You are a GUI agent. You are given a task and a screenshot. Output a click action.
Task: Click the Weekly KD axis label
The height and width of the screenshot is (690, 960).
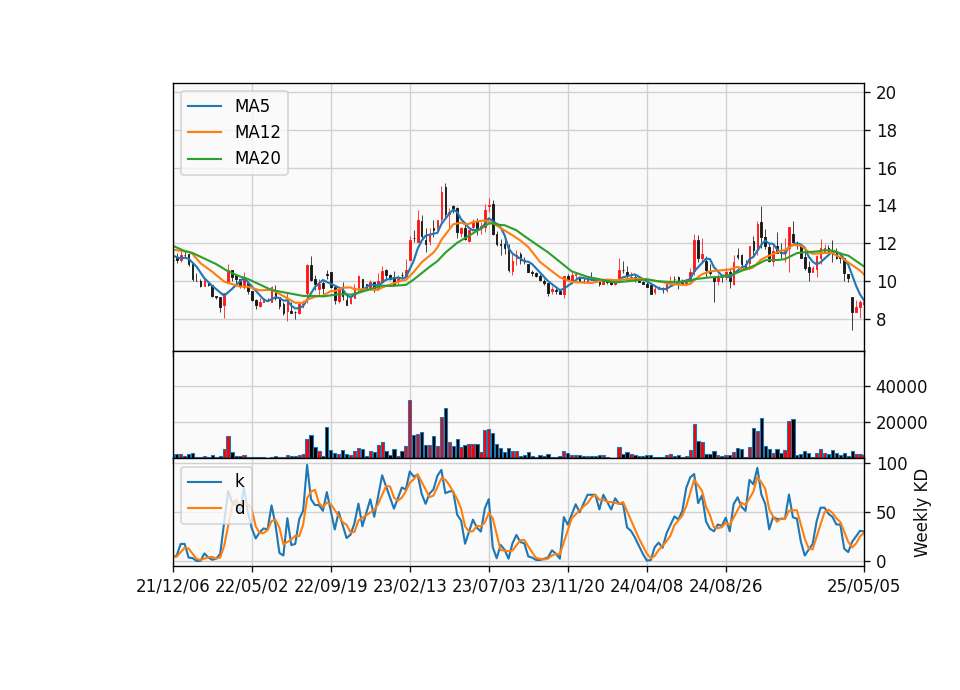[921, 513]
